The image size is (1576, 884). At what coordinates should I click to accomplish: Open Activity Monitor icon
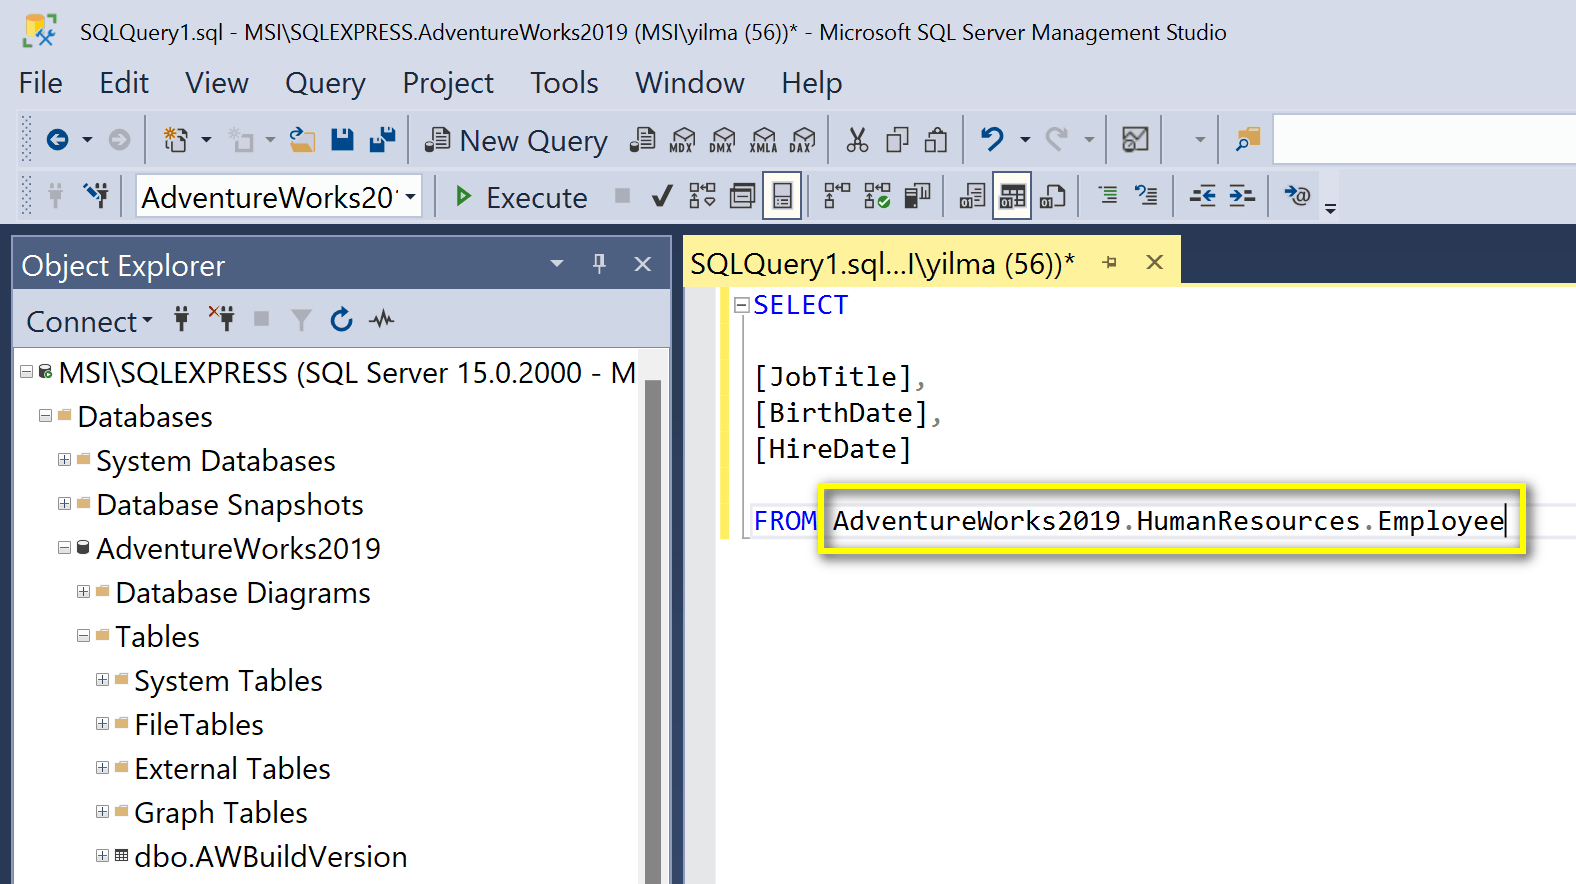[x=1135, y=140]
